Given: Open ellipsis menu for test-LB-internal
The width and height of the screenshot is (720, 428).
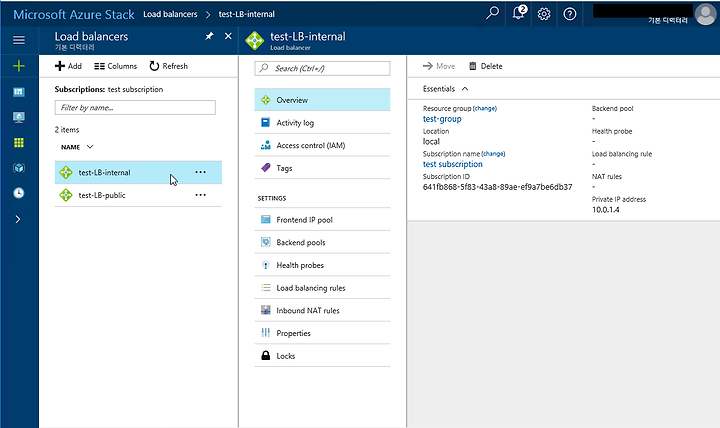Looking at the screenshot, I should pyautogui.click(x=201, y=172).
